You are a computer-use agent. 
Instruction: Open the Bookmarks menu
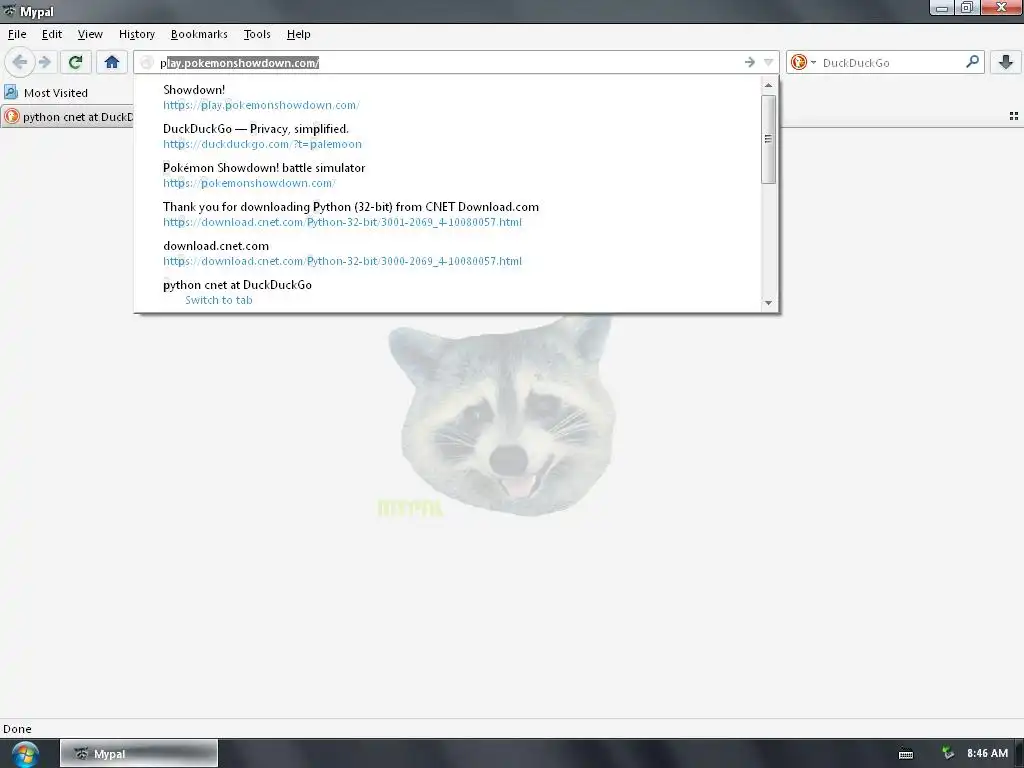tap(199, 34)
